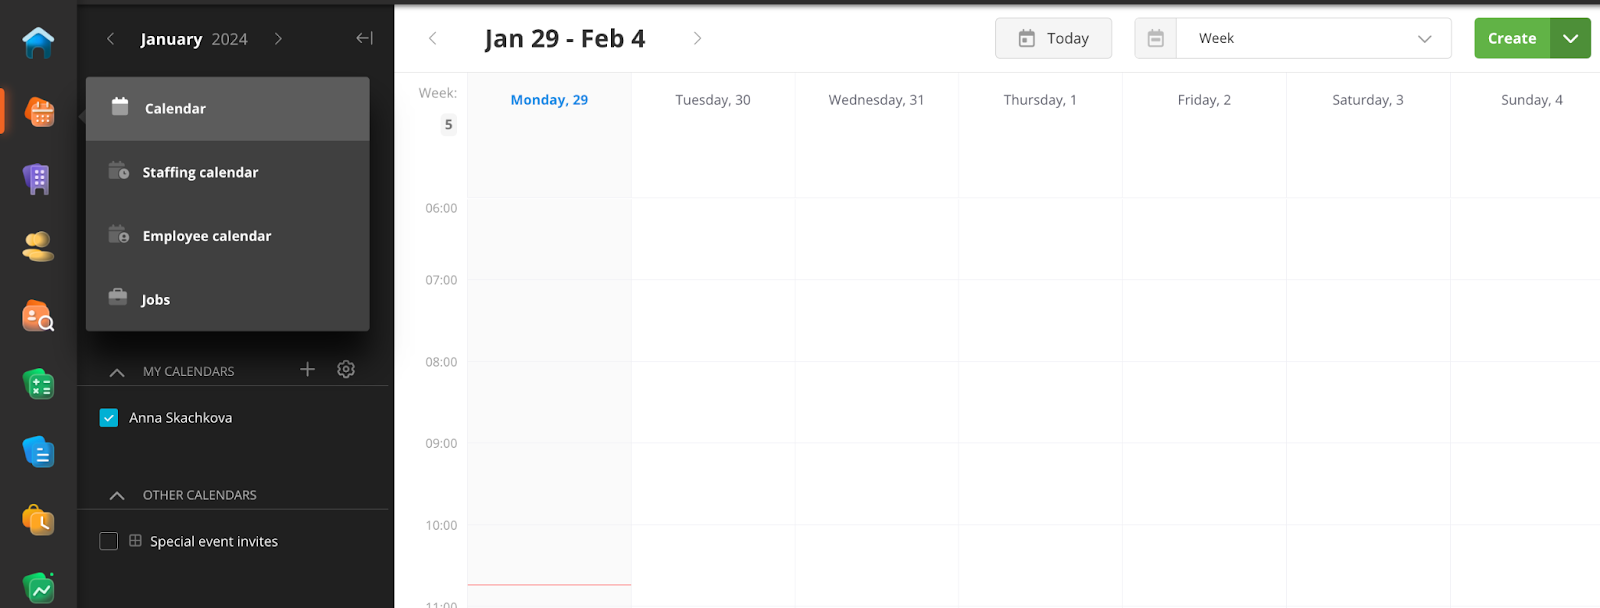This screenshot has width=1600, height=608.
Task: Open the blue document sidebar icon
Action: [x=38, y=452]
